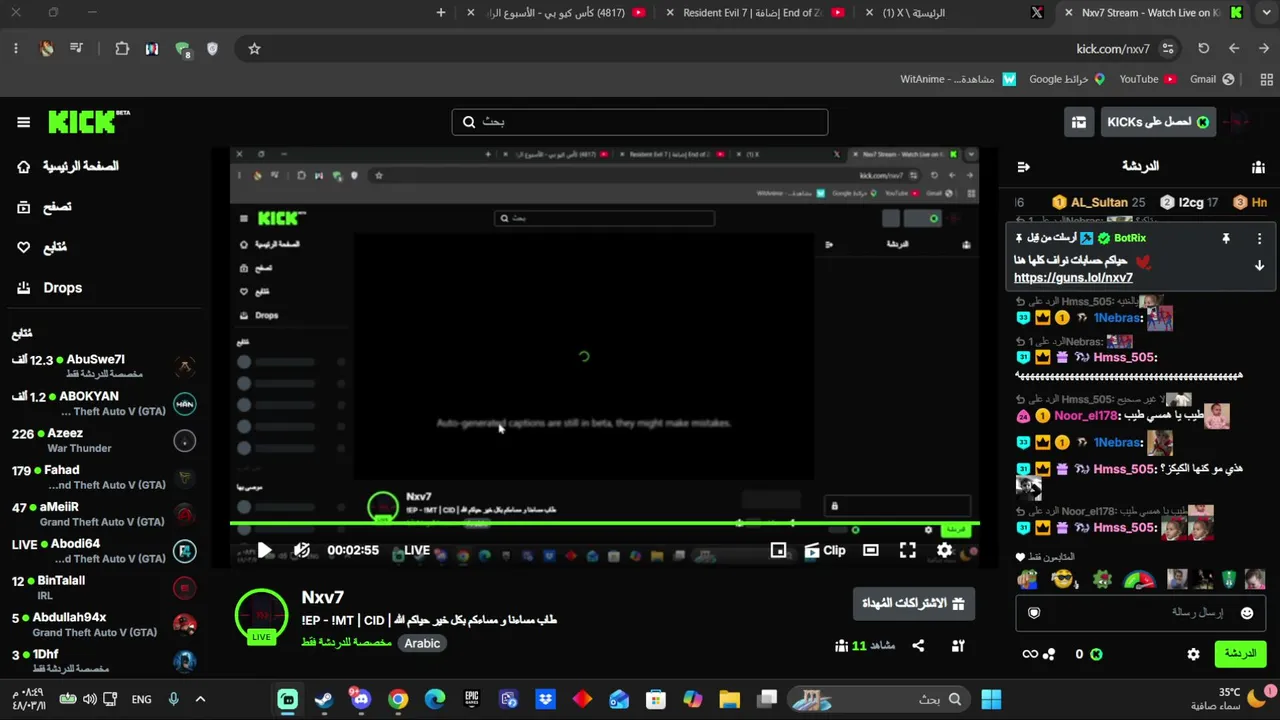Select the Arabic language tag
1280x720 pixels.
pos(422,643)
